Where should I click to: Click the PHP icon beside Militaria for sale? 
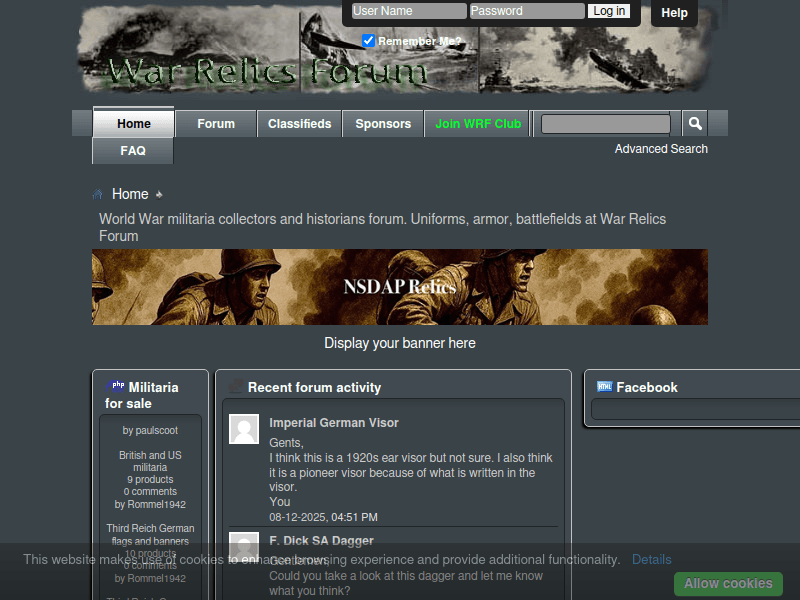click(x=116, y=386)
